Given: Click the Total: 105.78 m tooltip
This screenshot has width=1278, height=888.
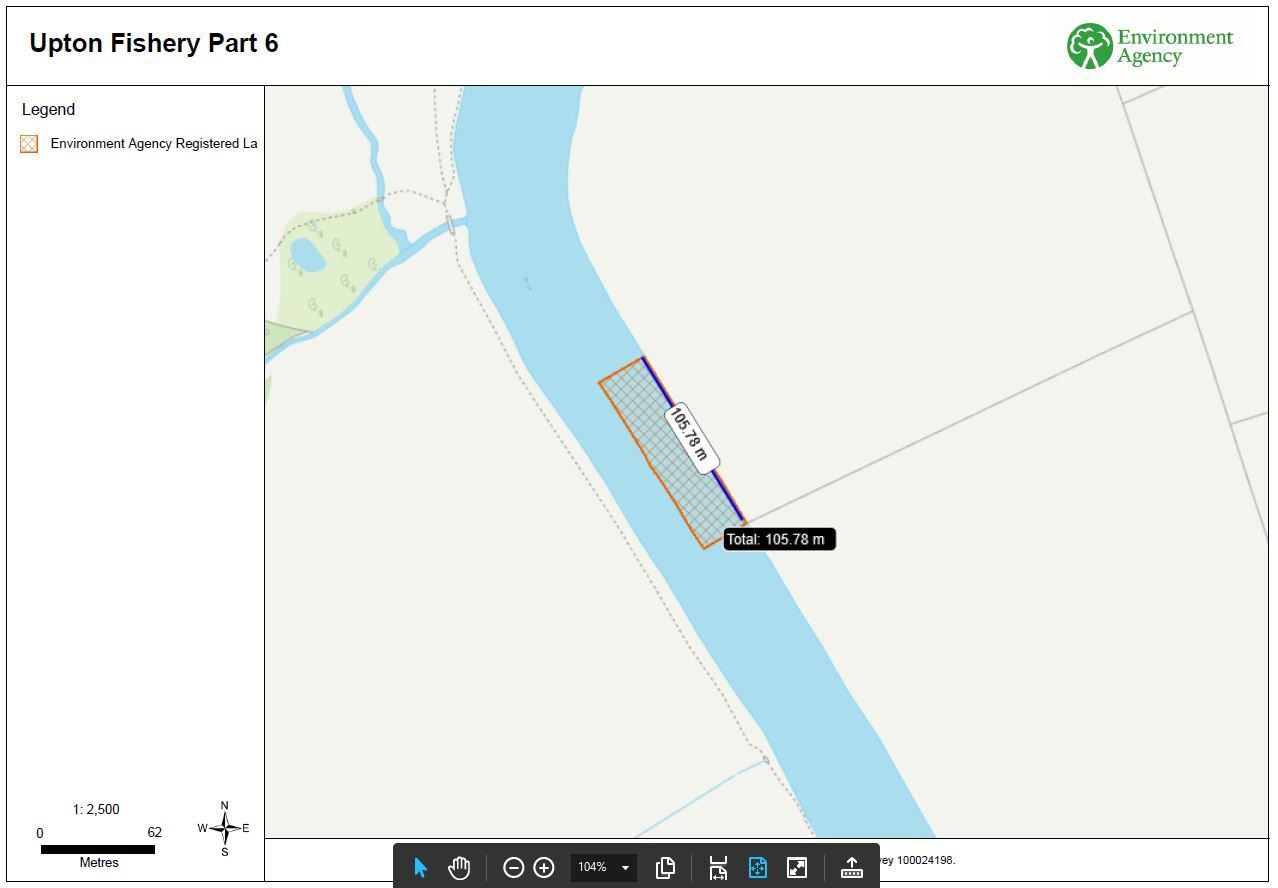Looking at the screenshot, I should click(778, 540).
